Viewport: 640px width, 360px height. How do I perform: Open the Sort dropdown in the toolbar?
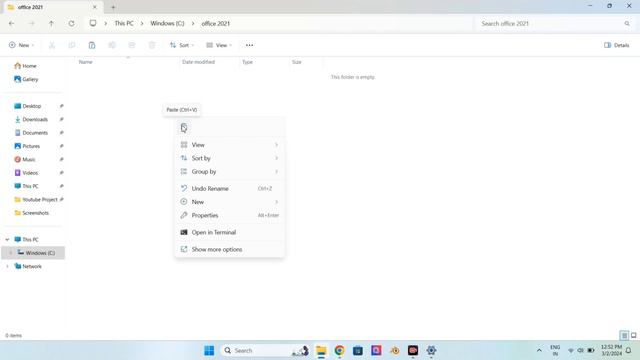pyautogui.click(x=182, y=45)
